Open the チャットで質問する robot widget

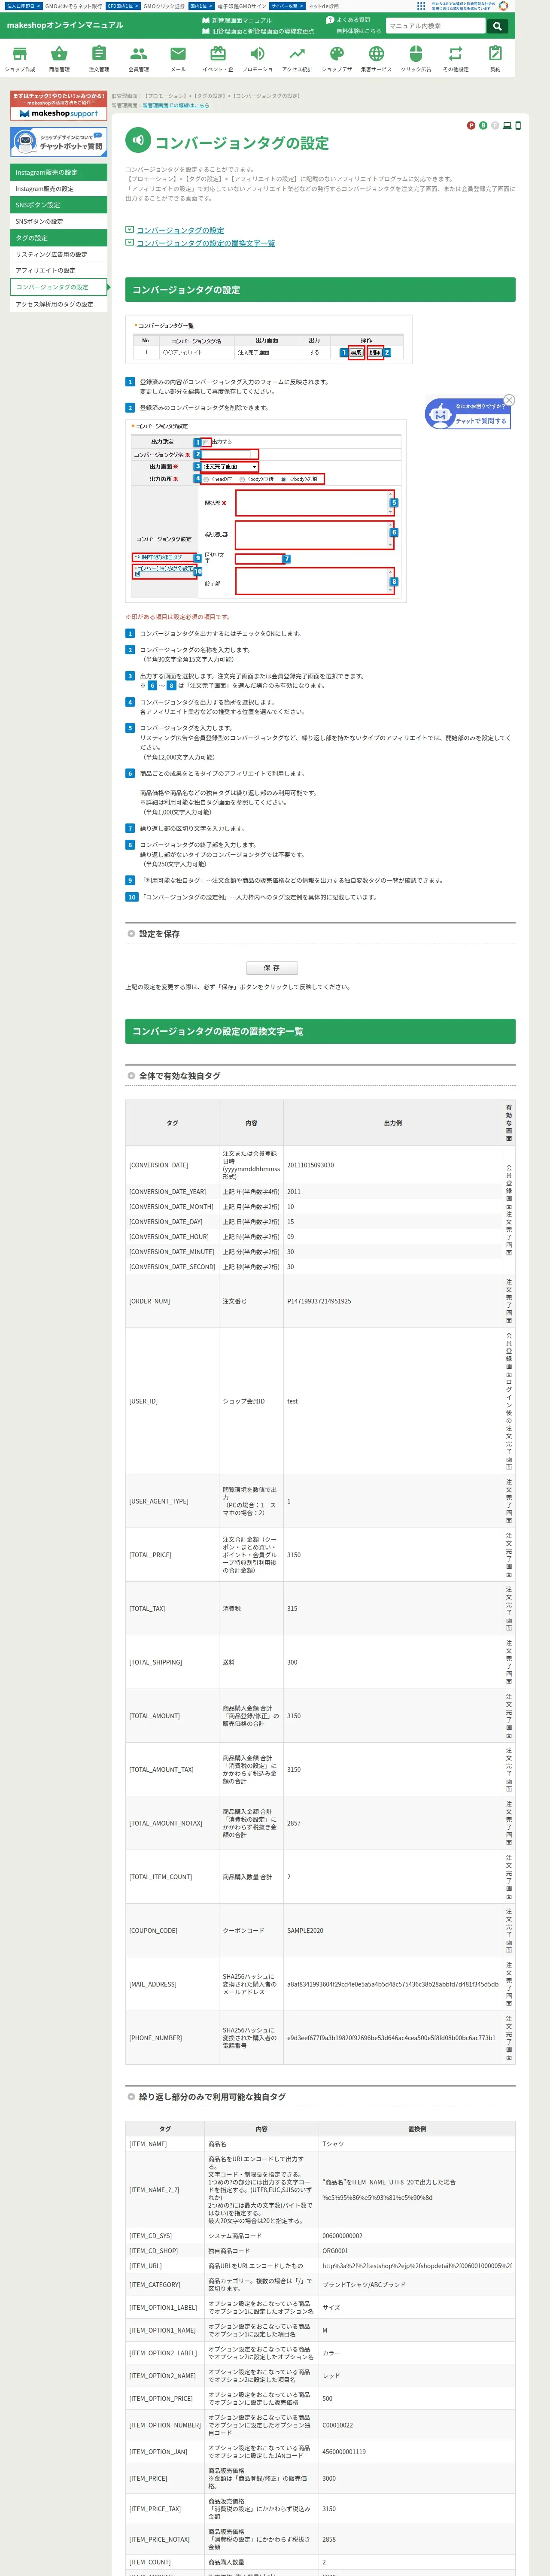[x=469, y=414]
